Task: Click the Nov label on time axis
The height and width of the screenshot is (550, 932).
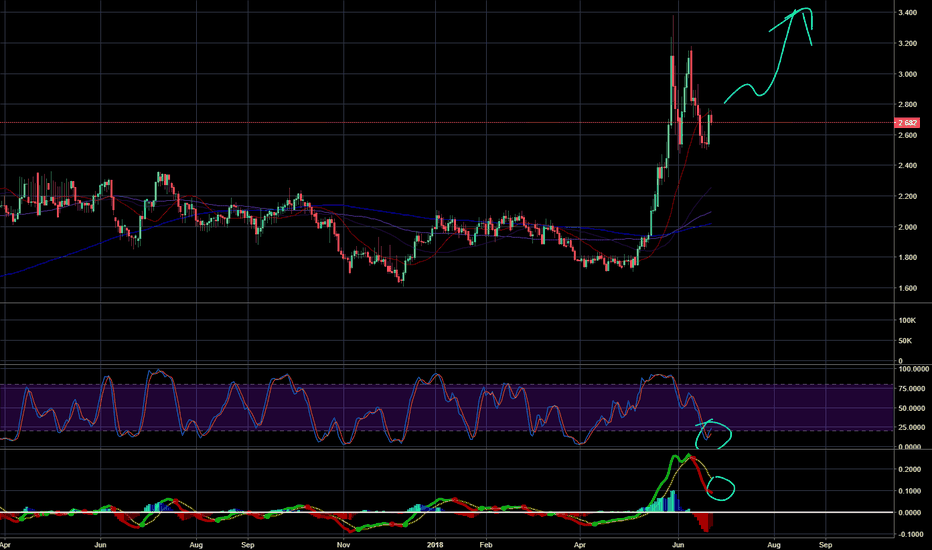Action: point(343,545)
